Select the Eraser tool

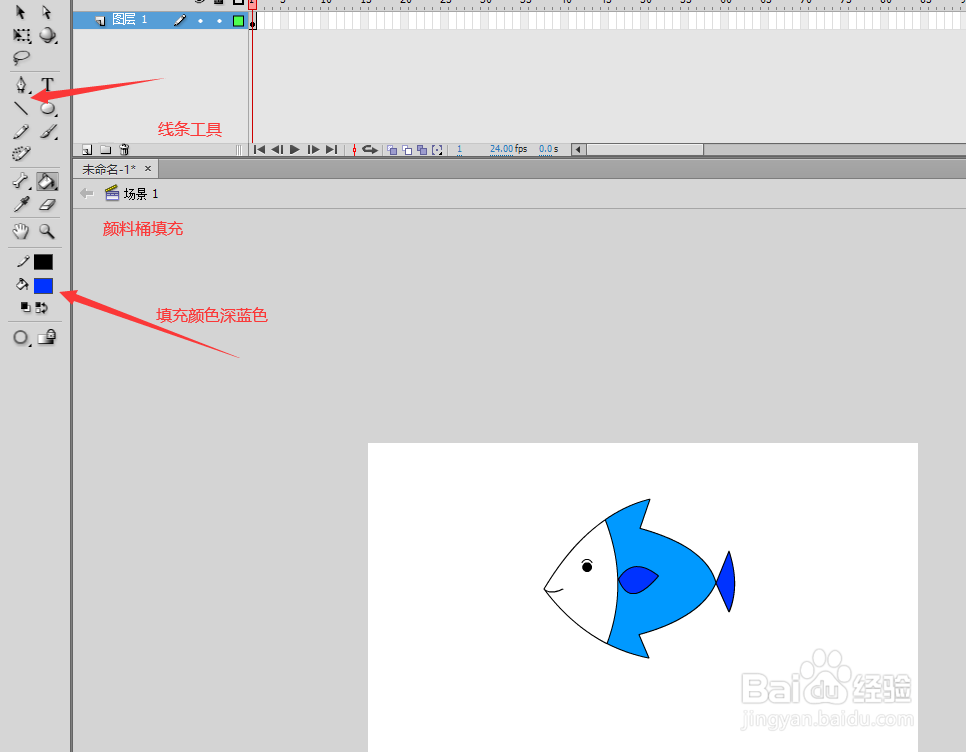tap(47, 203)
